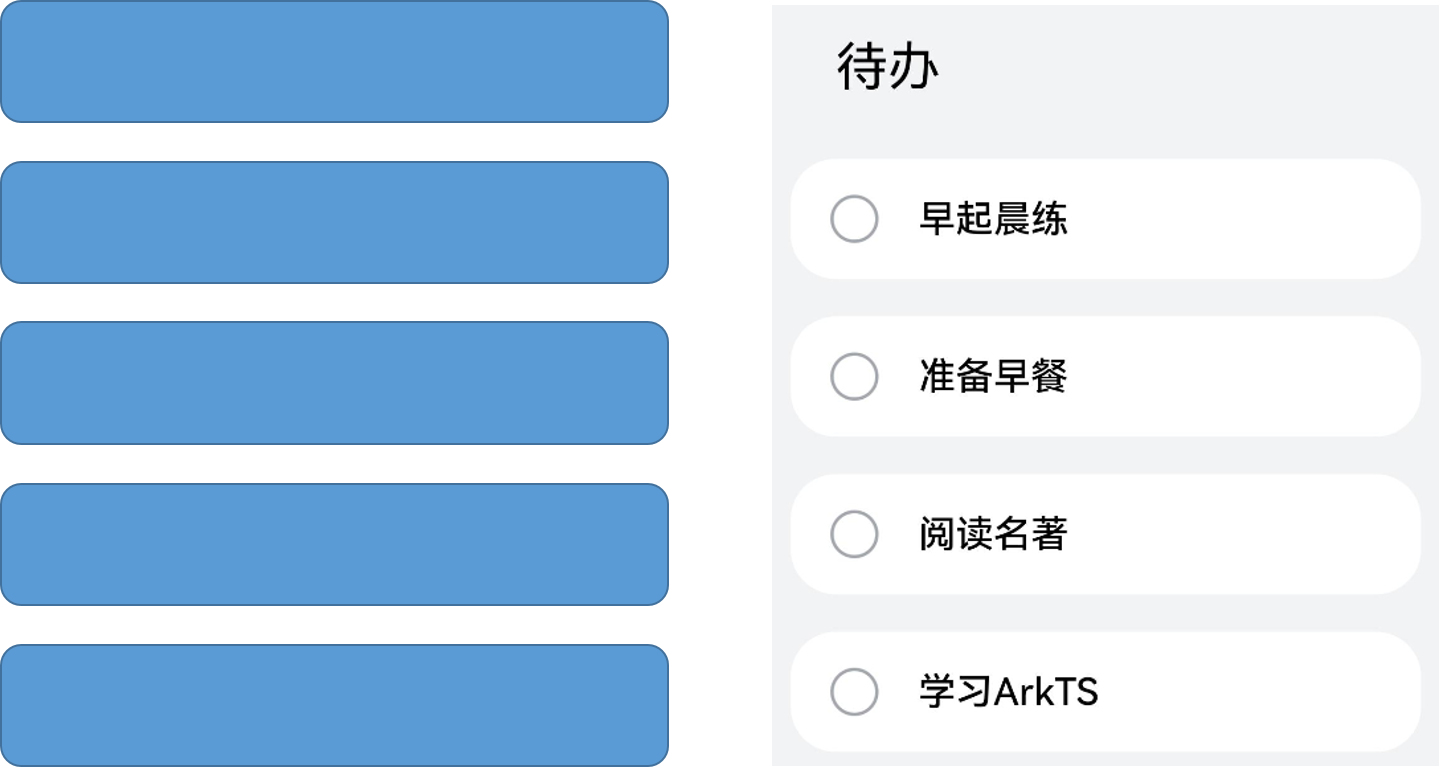Click the bottommost blue button
The height and width of the screenshot is (767, 1439).
[x=334, y=704]
